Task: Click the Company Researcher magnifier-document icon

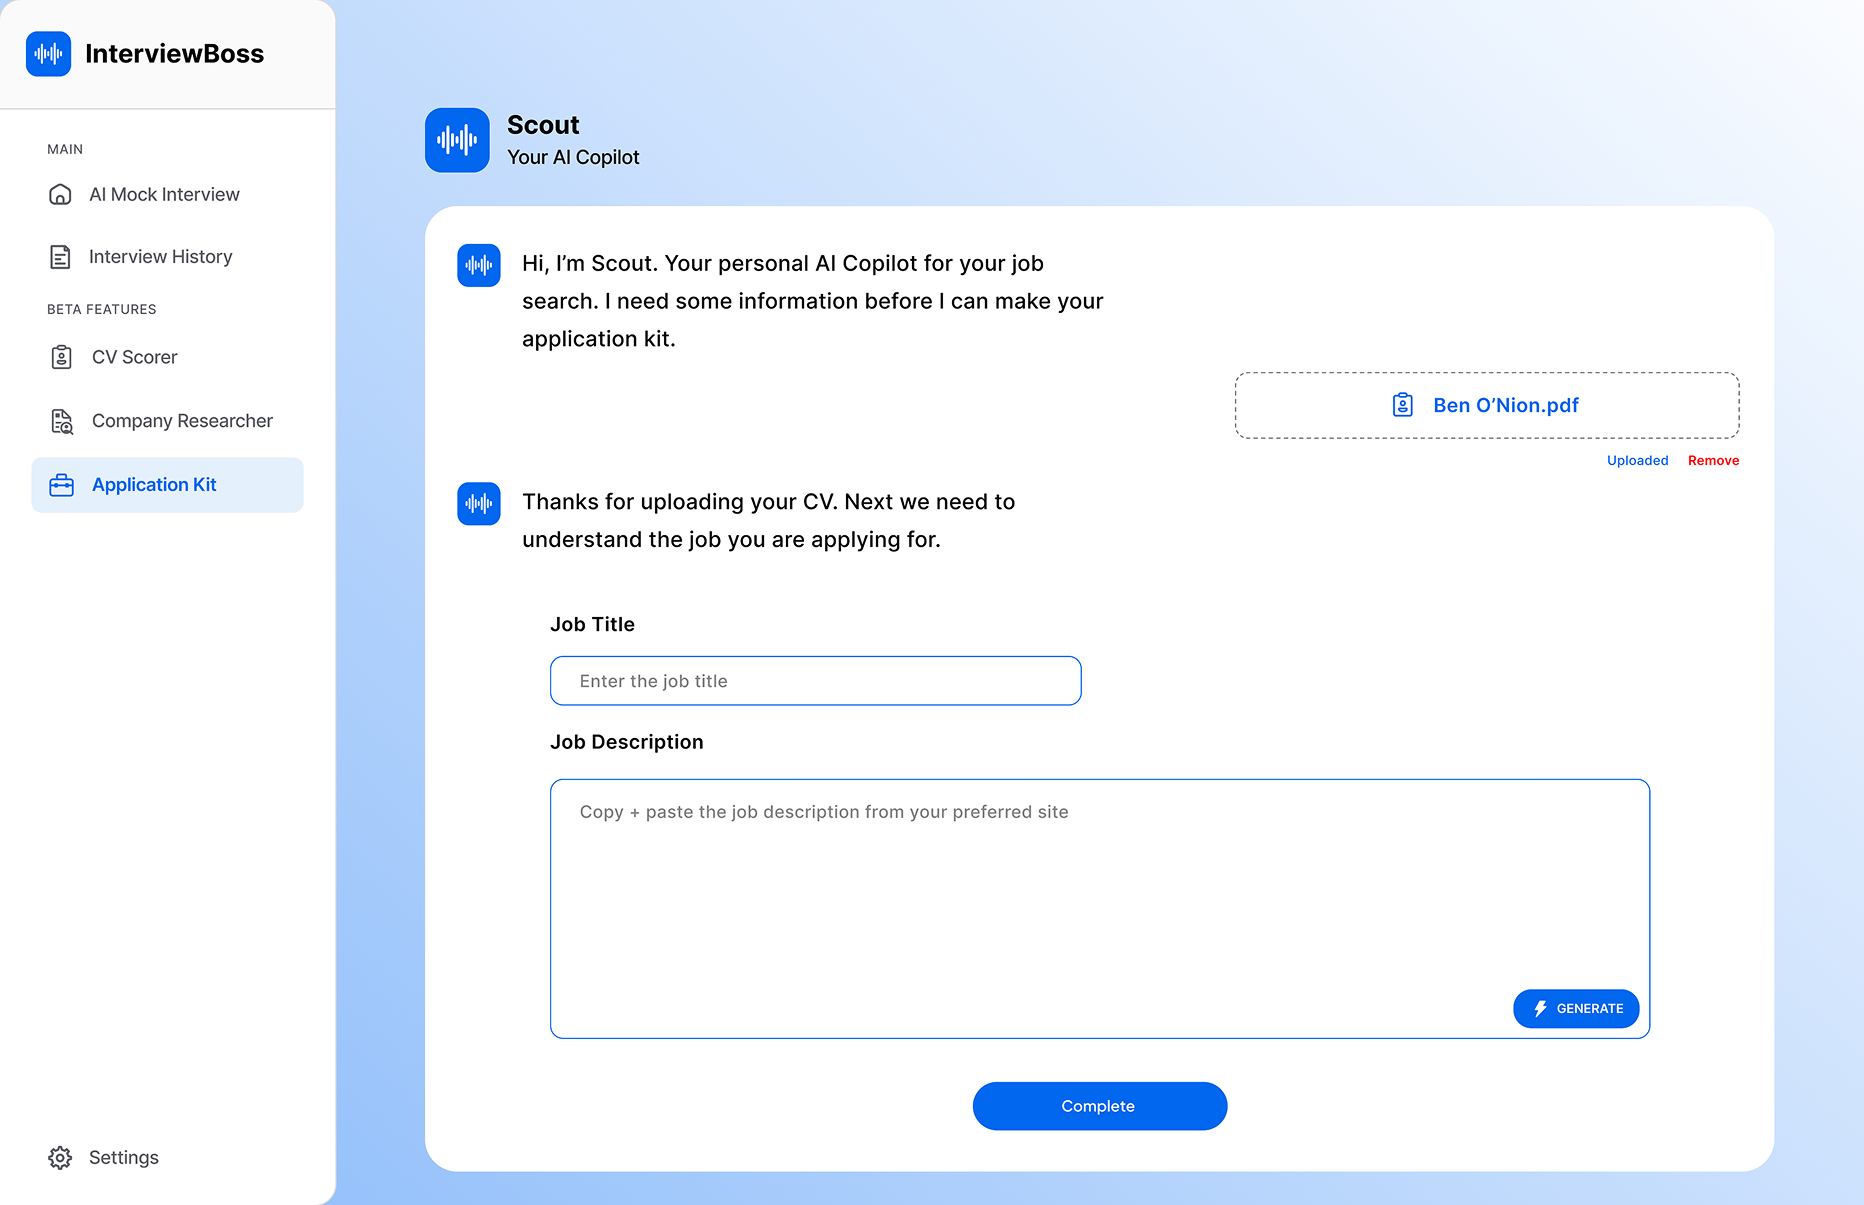Action: (61, 421)
